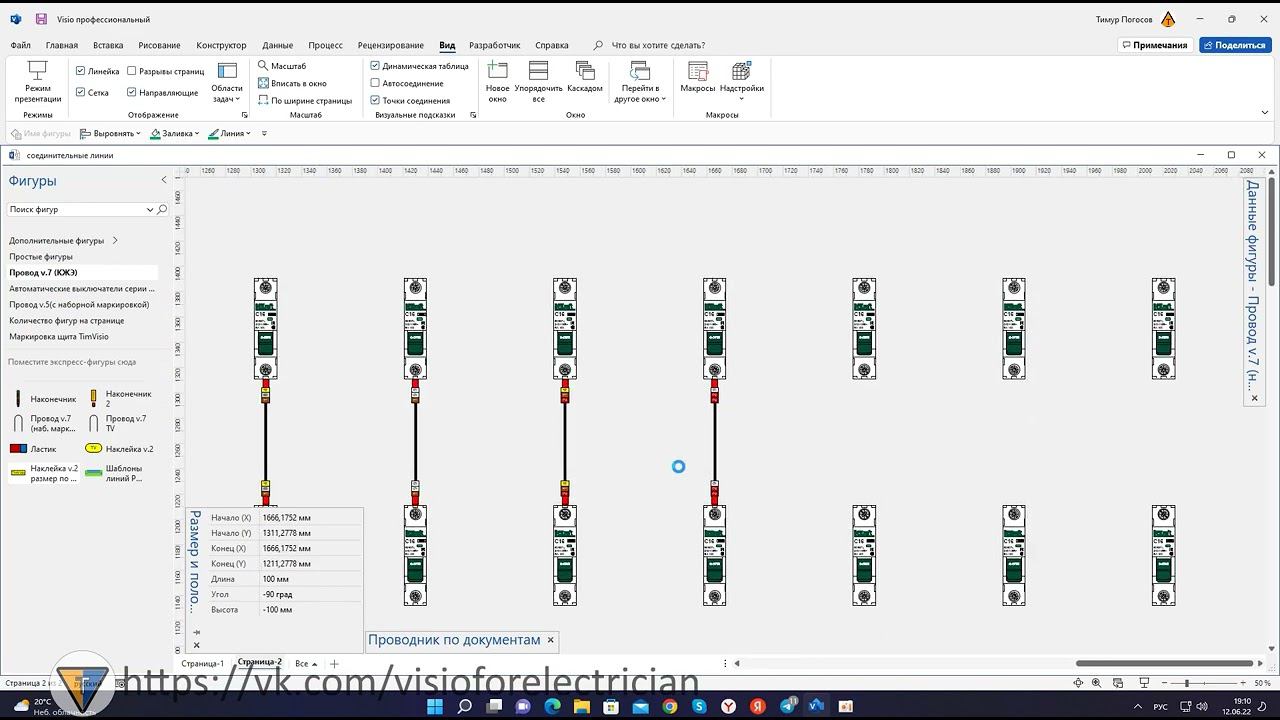Open the Конструктор ribbon tab
This screenshot has height=720, width=1280.
pos(221,45)
